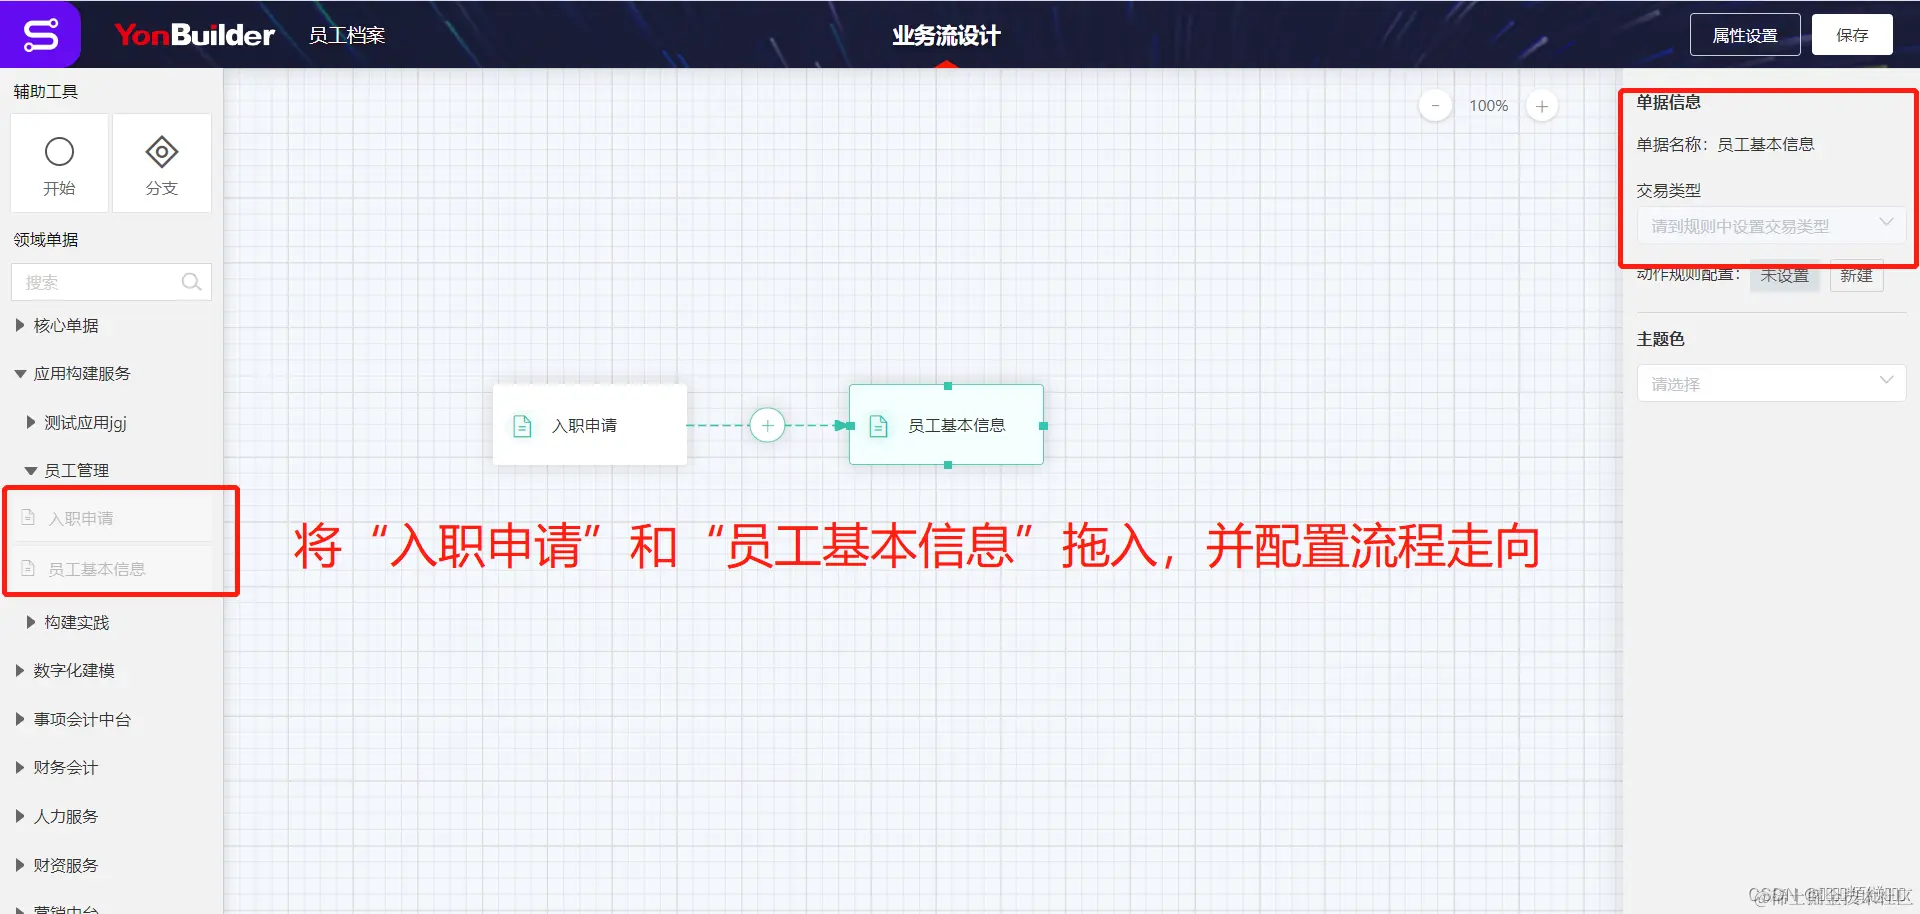Click 业务流设计 header tab

(x=946, y=36)
